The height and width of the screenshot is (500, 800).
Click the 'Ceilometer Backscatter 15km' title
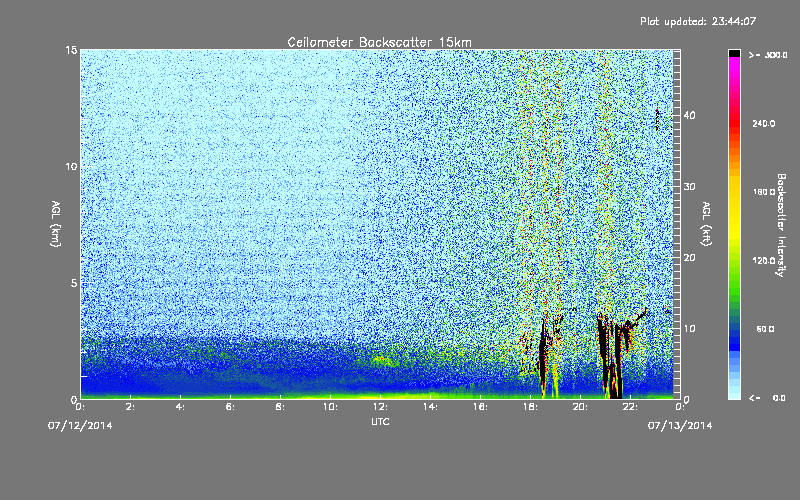(x=379, y=42)
